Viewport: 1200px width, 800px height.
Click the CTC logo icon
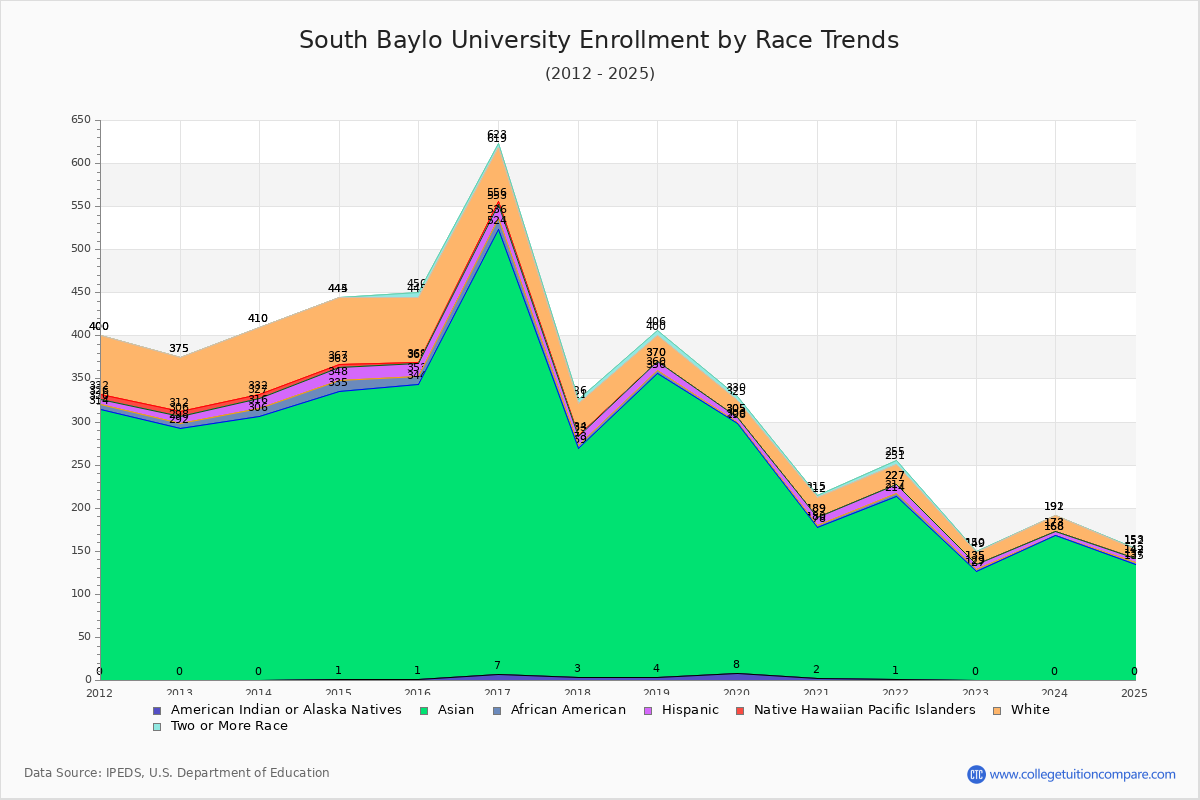976,774
